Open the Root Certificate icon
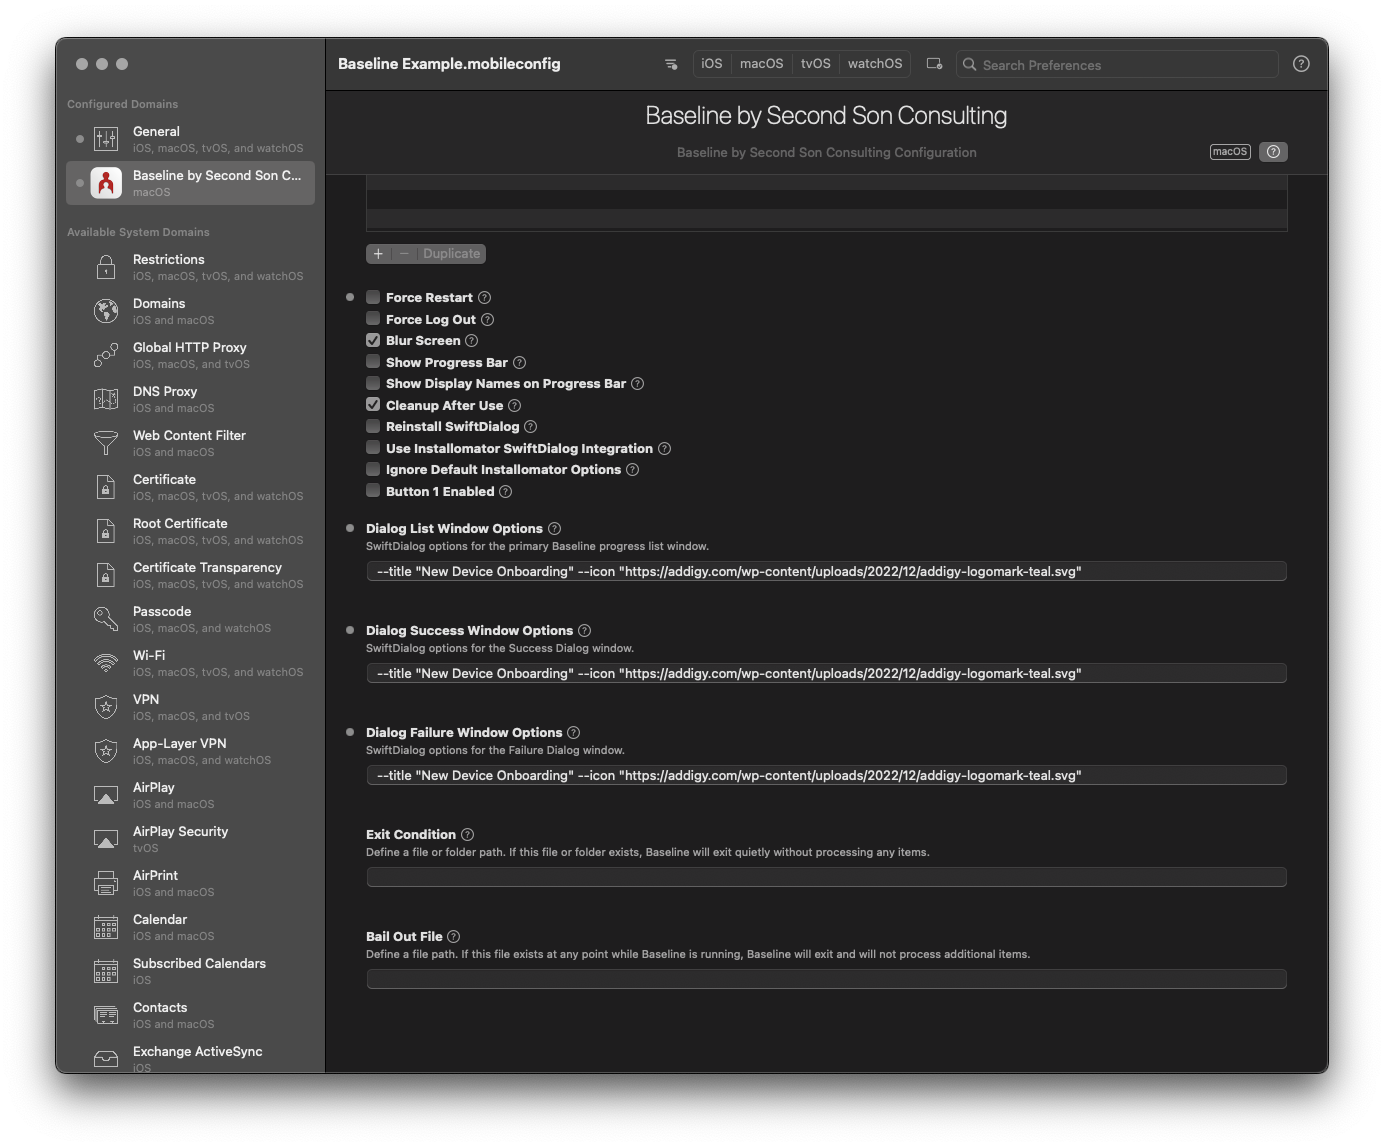Viewport: 1384px width, 1147px height. click(106, 531)
